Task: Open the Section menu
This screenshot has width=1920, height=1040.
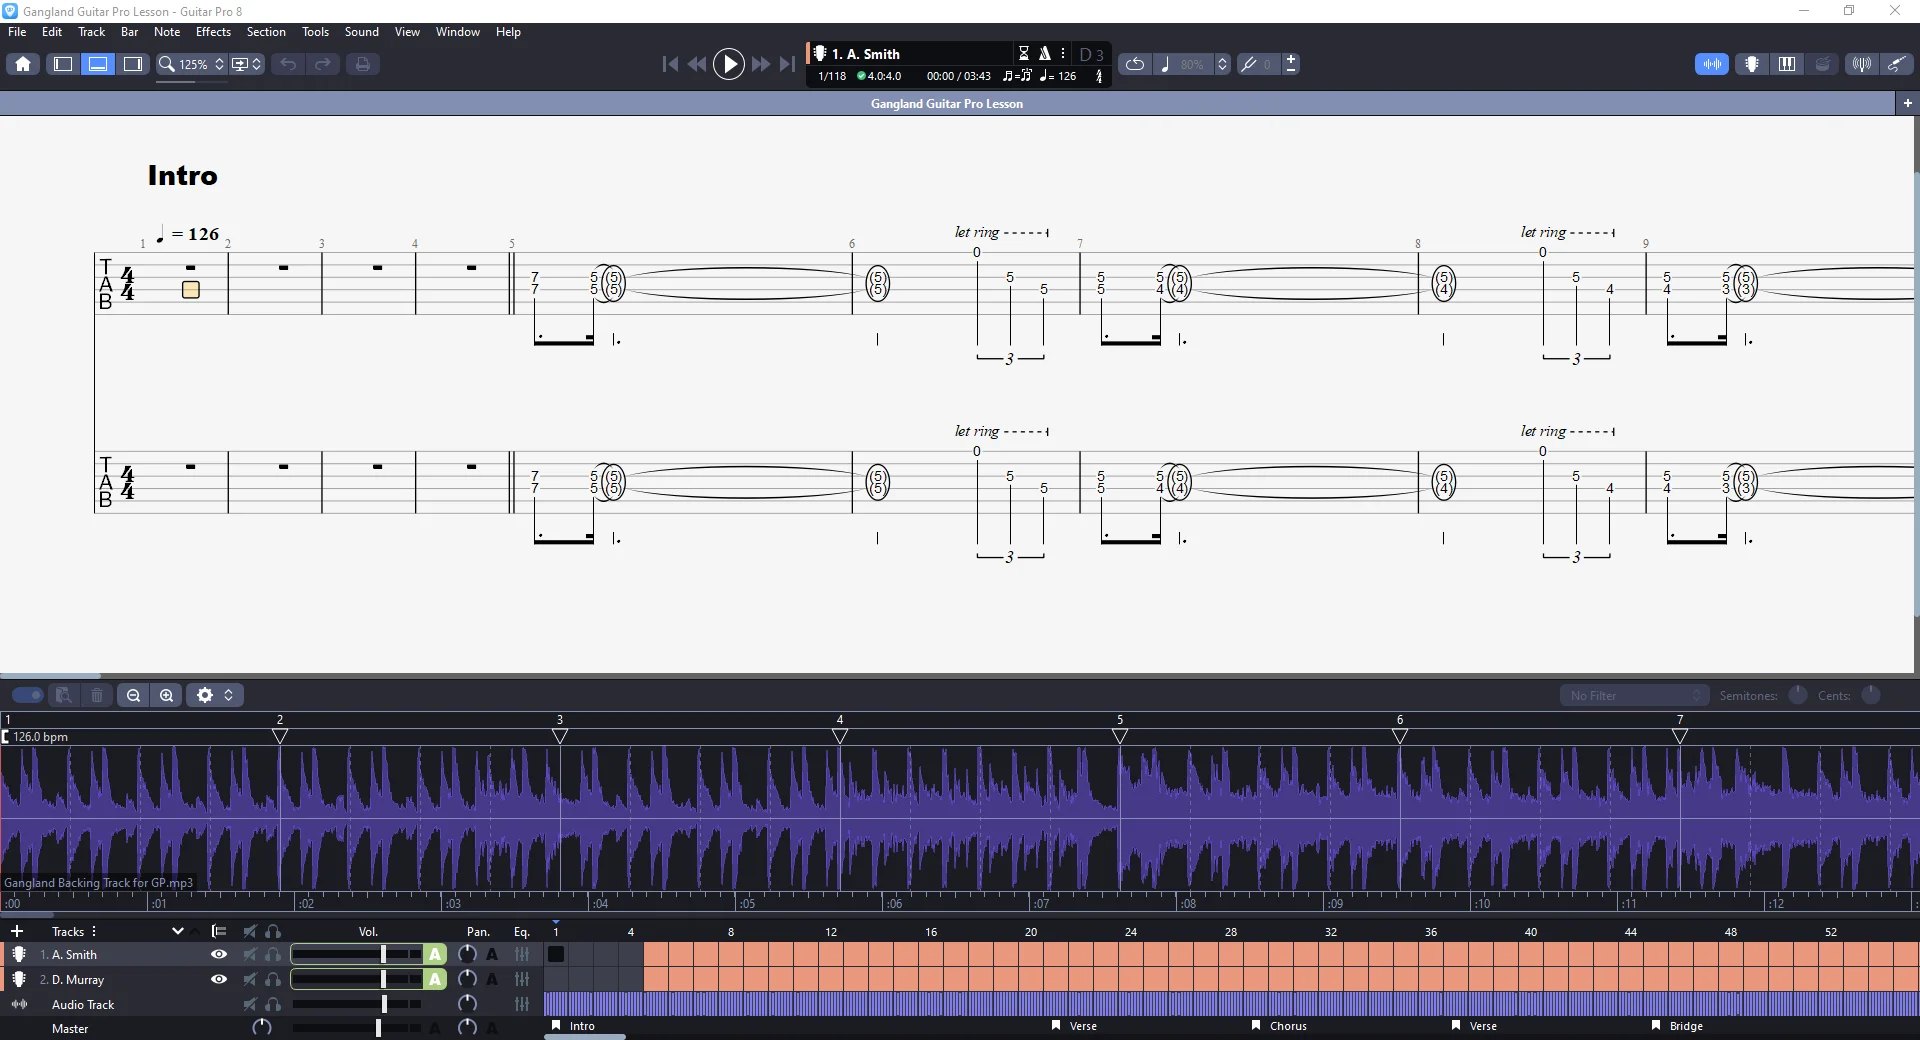Action: pyautogui.click(x=266, y=32)
